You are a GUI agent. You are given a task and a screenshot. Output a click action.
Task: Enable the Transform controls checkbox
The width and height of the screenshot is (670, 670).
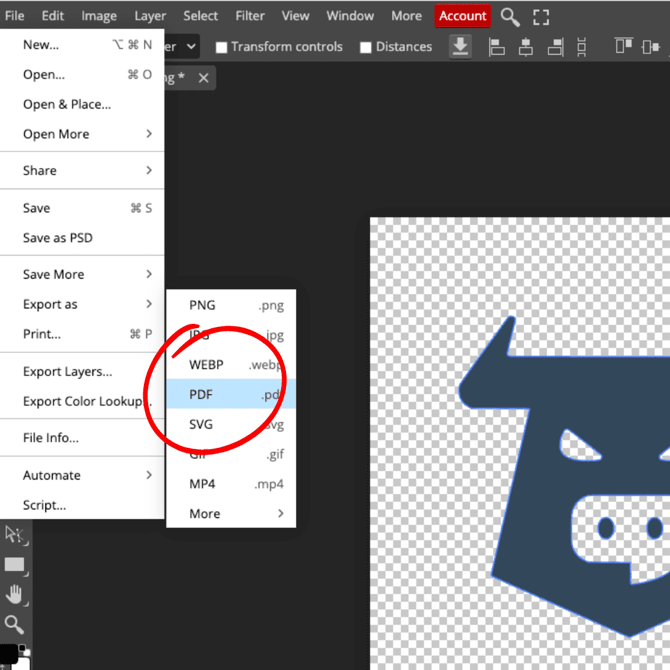[x=222, y=47]
